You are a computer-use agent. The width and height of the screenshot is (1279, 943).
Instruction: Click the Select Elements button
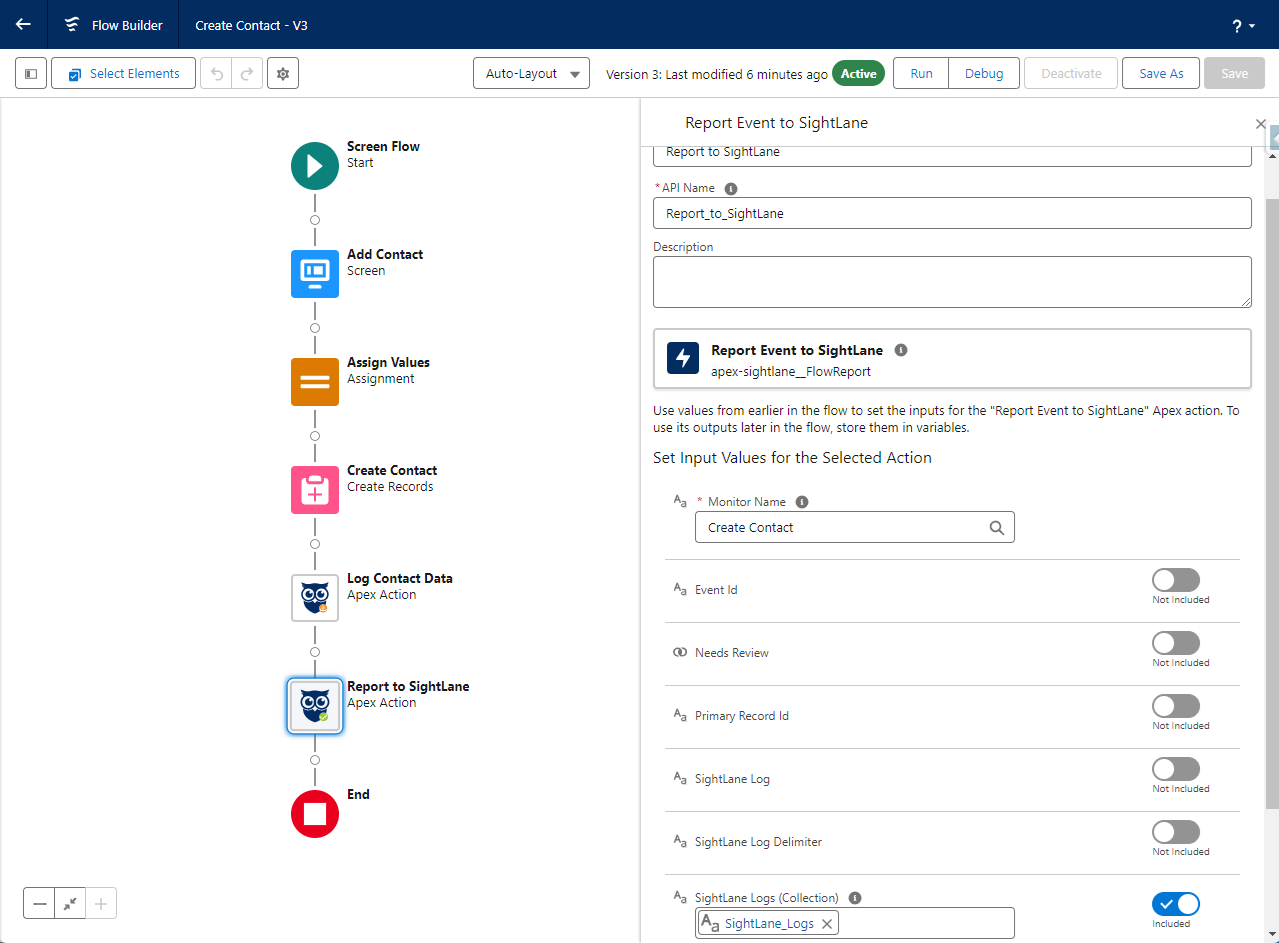[123, 74]
